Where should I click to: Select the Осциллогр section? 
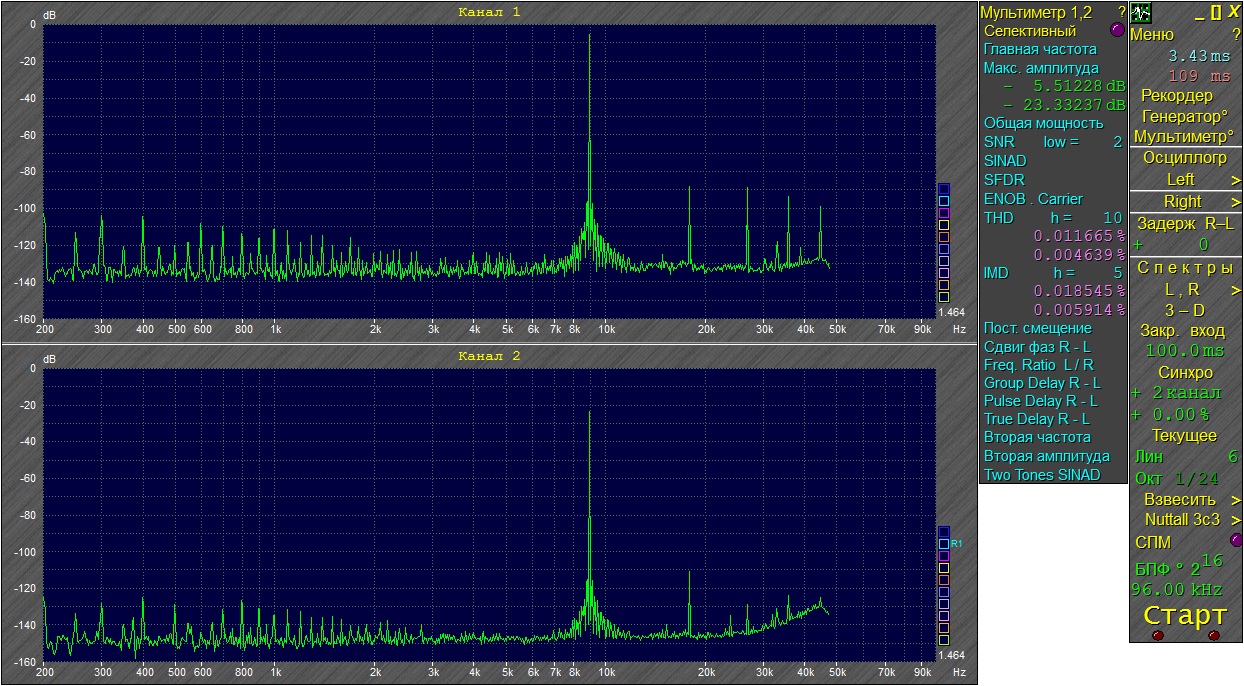click(1185, 158)
